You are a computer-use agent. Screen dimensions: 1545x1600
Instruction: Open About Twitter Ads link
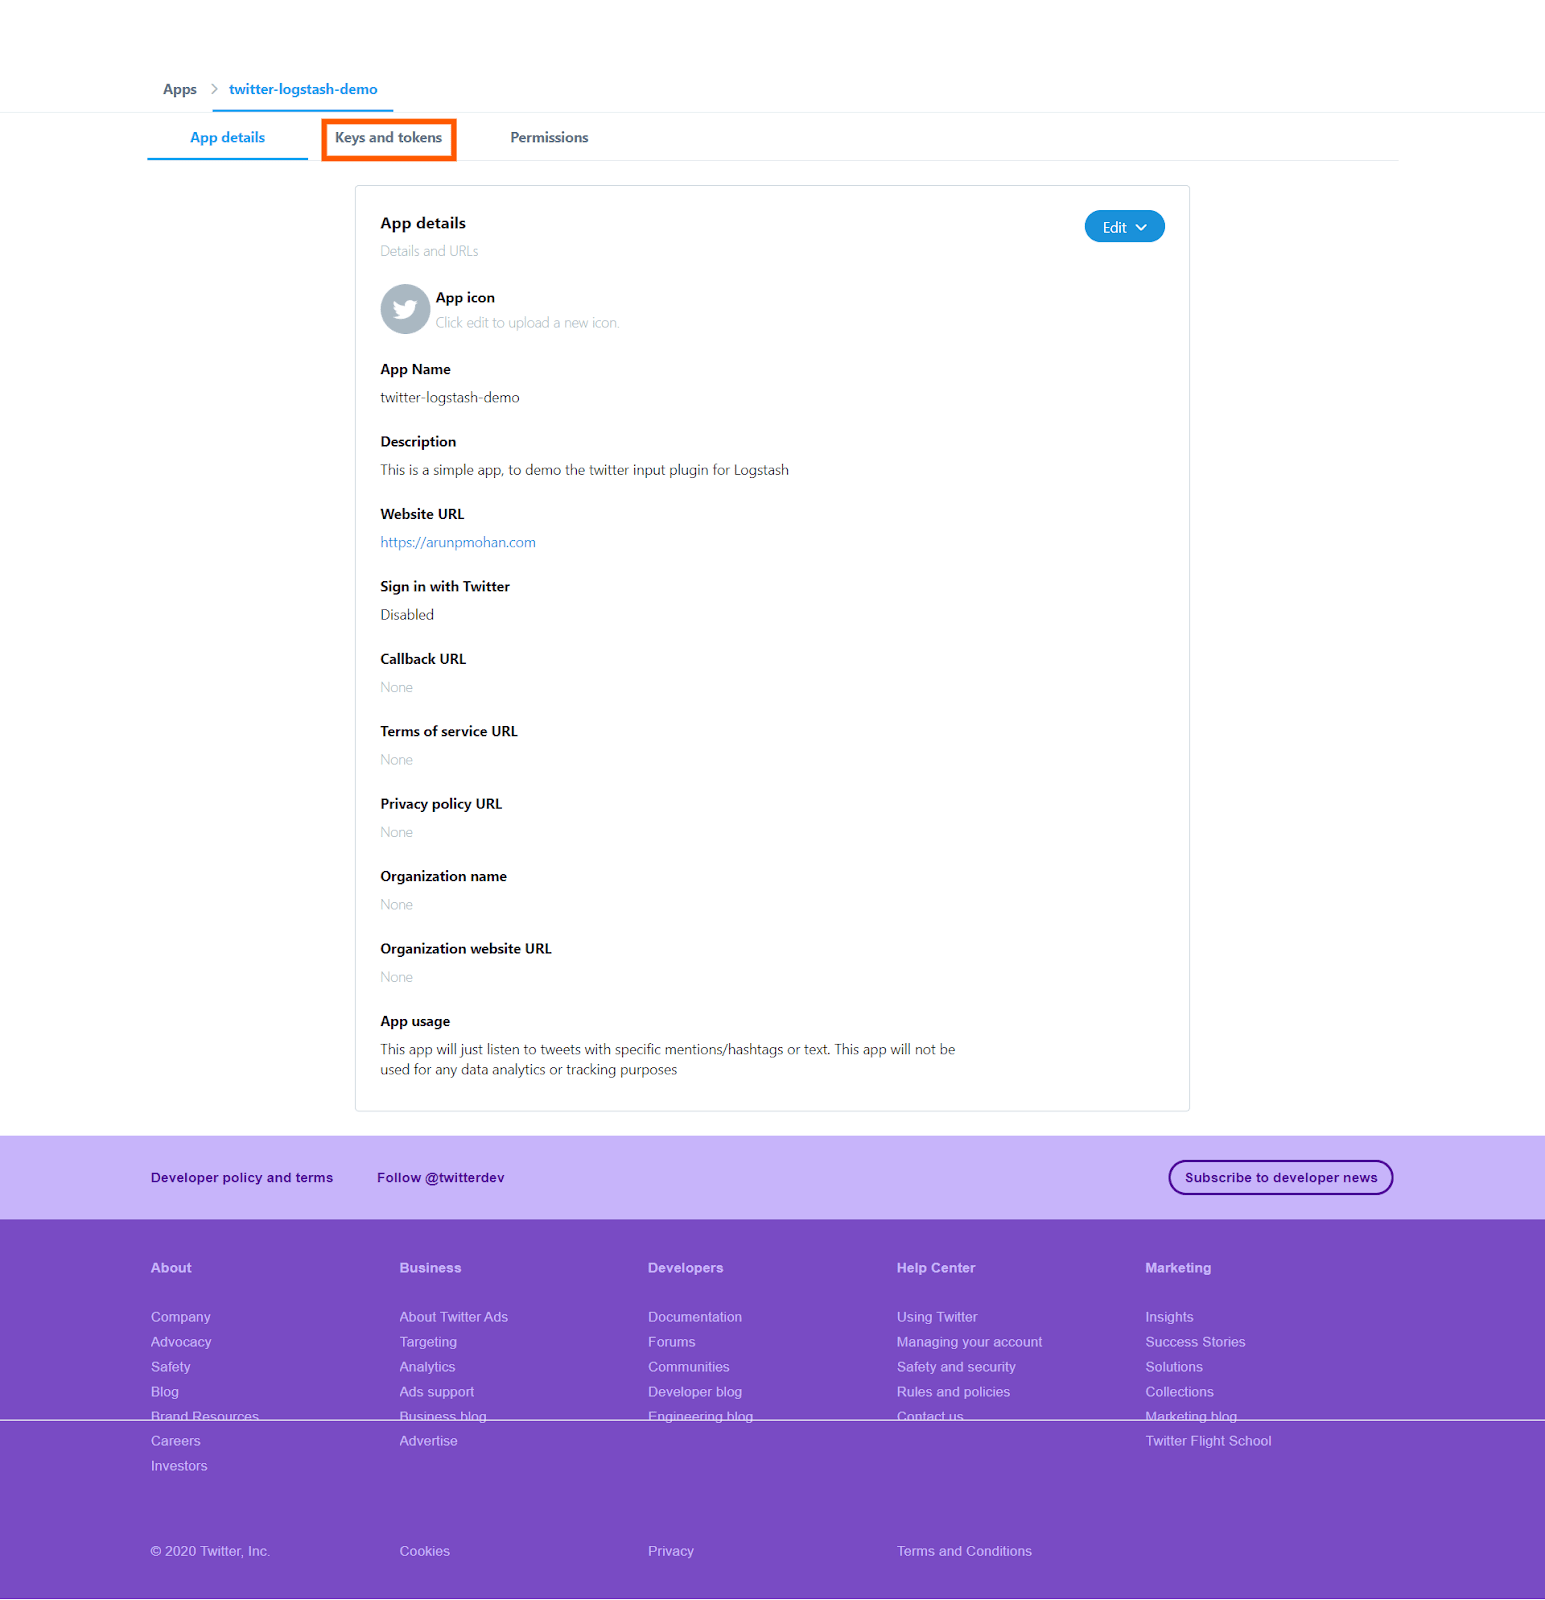(454, 1317)
